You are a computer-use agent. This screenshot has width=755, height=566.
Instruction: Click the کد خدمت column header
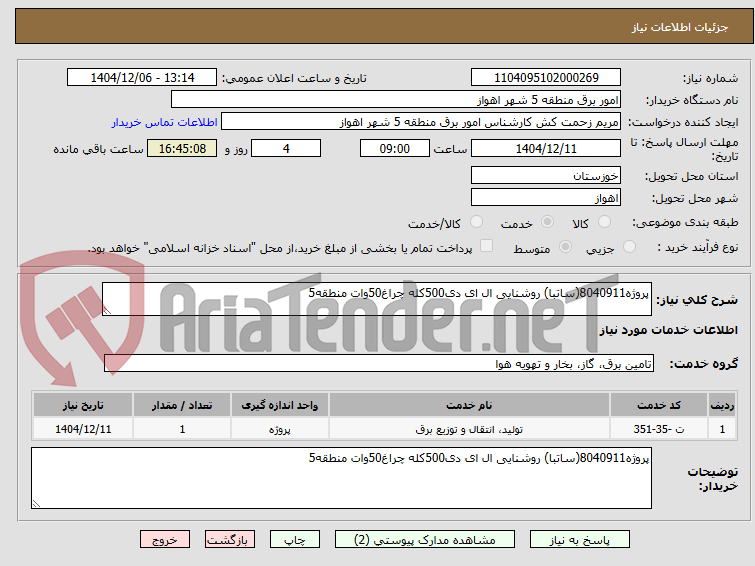658,405
